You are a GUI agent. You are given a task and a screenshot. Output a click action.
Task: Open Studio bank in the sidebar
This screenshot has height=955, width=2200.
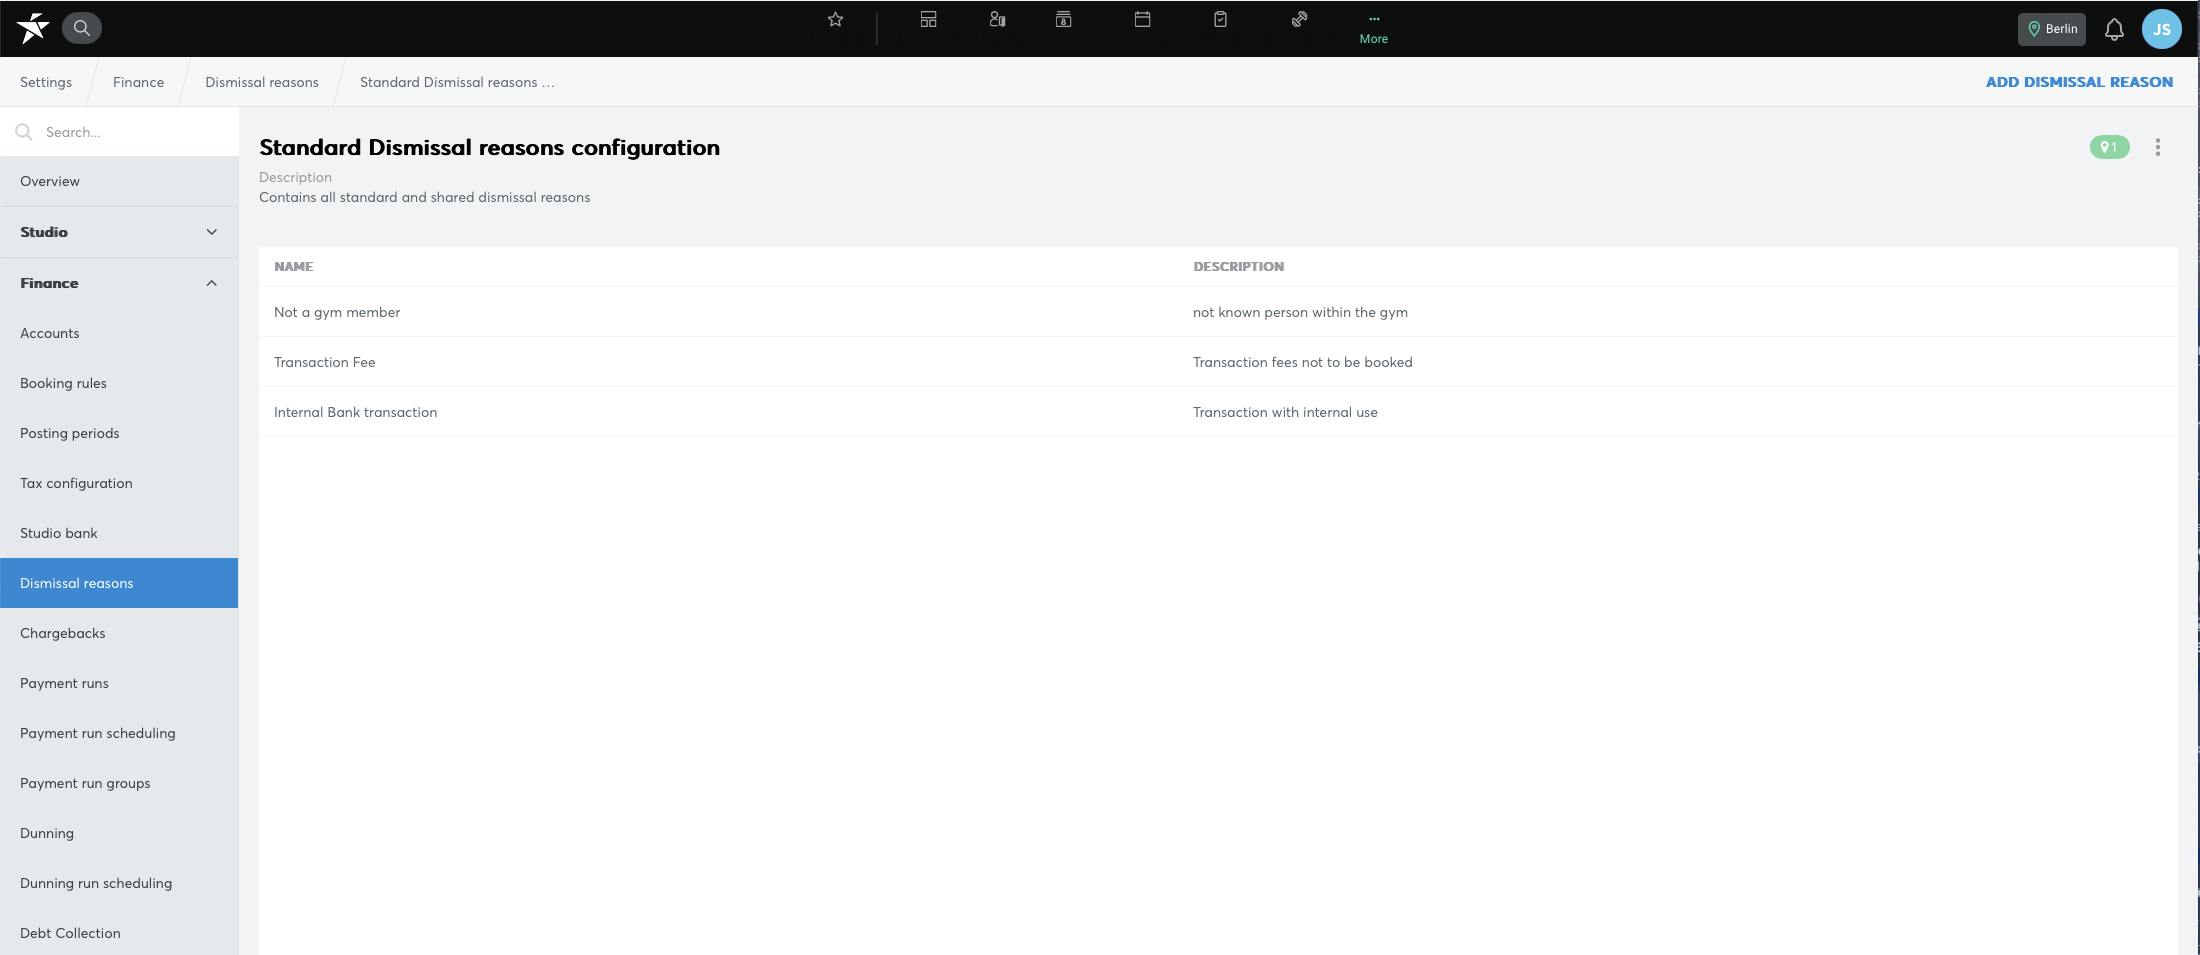coord(119,533)
